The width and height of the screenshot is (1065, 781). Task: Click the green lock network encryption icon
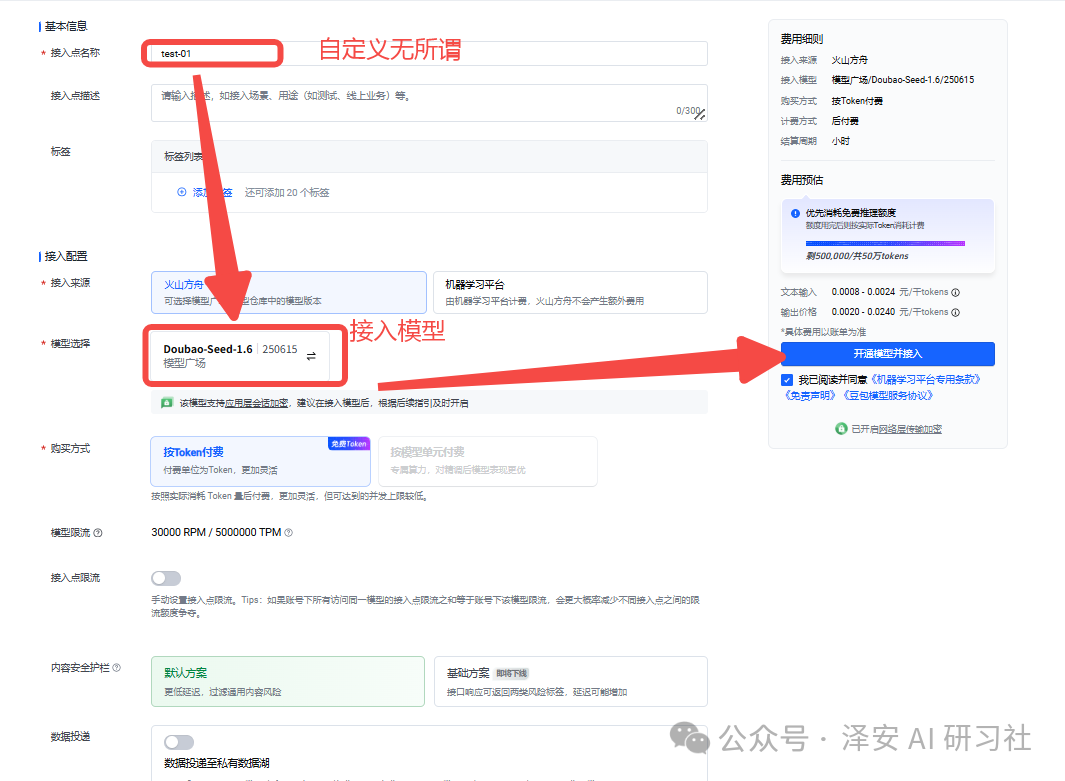(841, 429)
